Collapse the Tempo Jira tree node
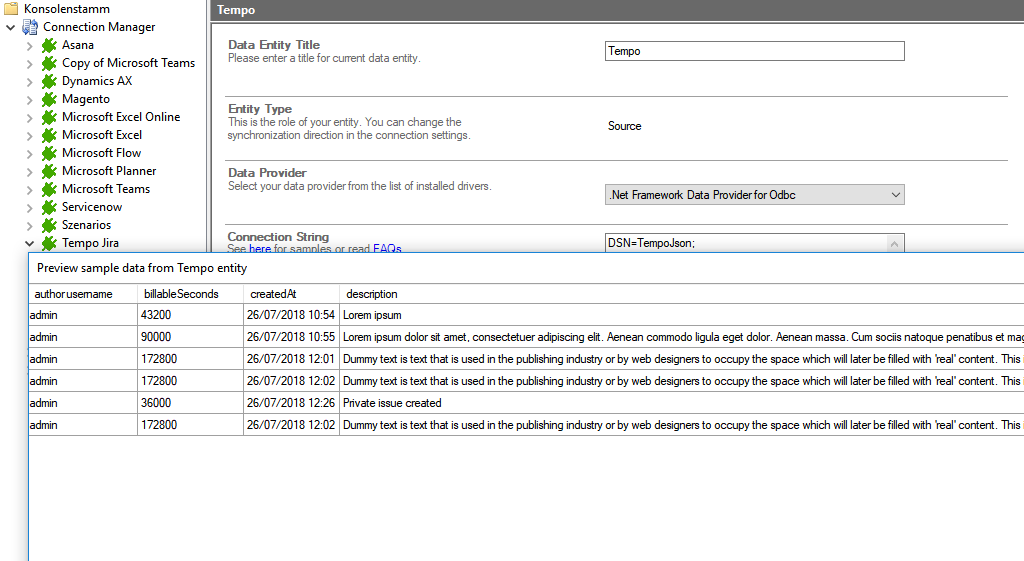This screenshot has width=1024, height=561. tap(29, 243)
